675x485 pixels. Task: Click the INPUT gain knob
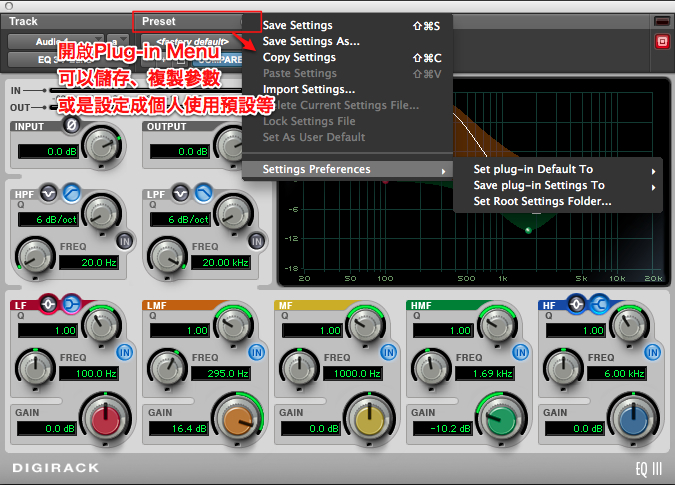coord(102,146)
